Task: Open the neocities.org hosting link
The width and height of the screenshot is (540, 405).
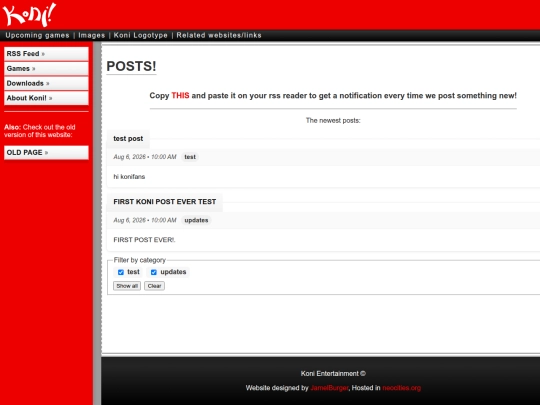Action: (x=402, y=388)
